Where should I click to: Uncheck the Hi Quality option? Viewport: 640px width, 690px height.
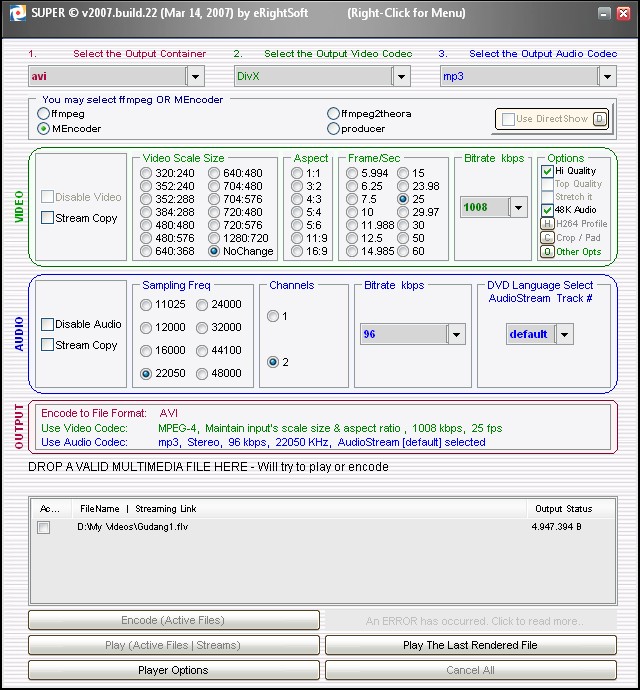[x=547, y=171]
